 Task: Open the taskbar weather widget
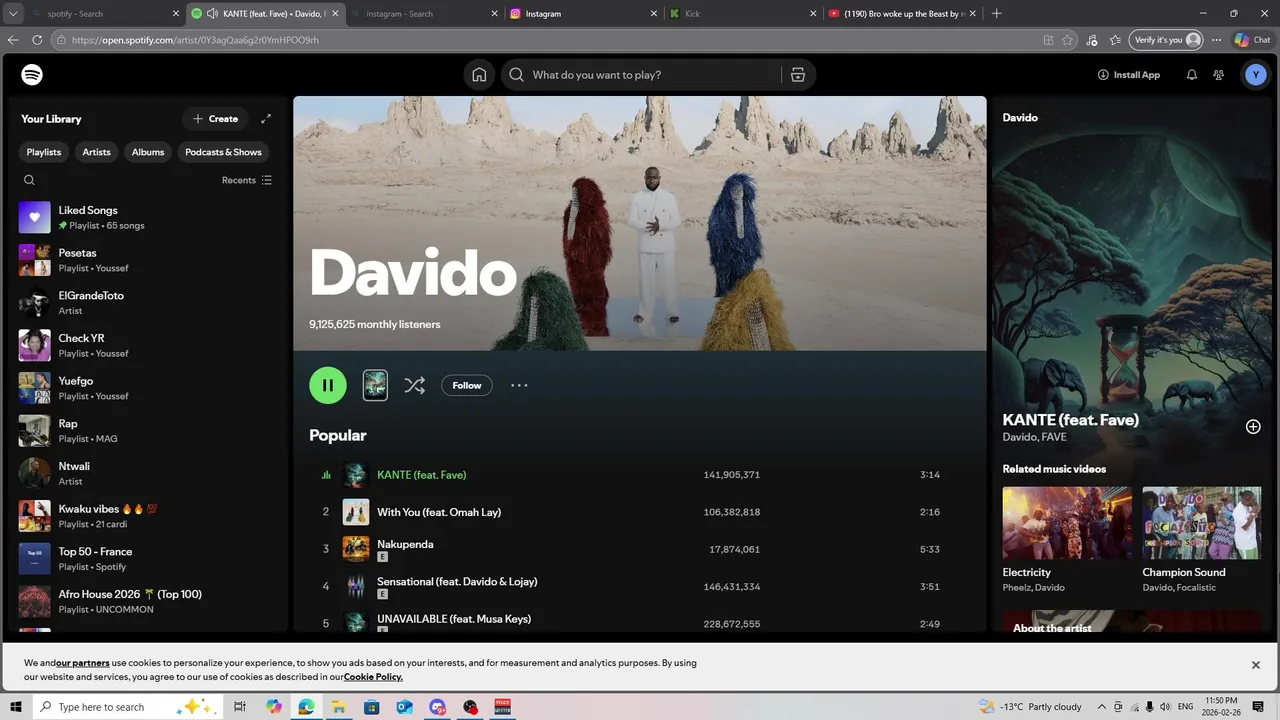coord(1031,707)
